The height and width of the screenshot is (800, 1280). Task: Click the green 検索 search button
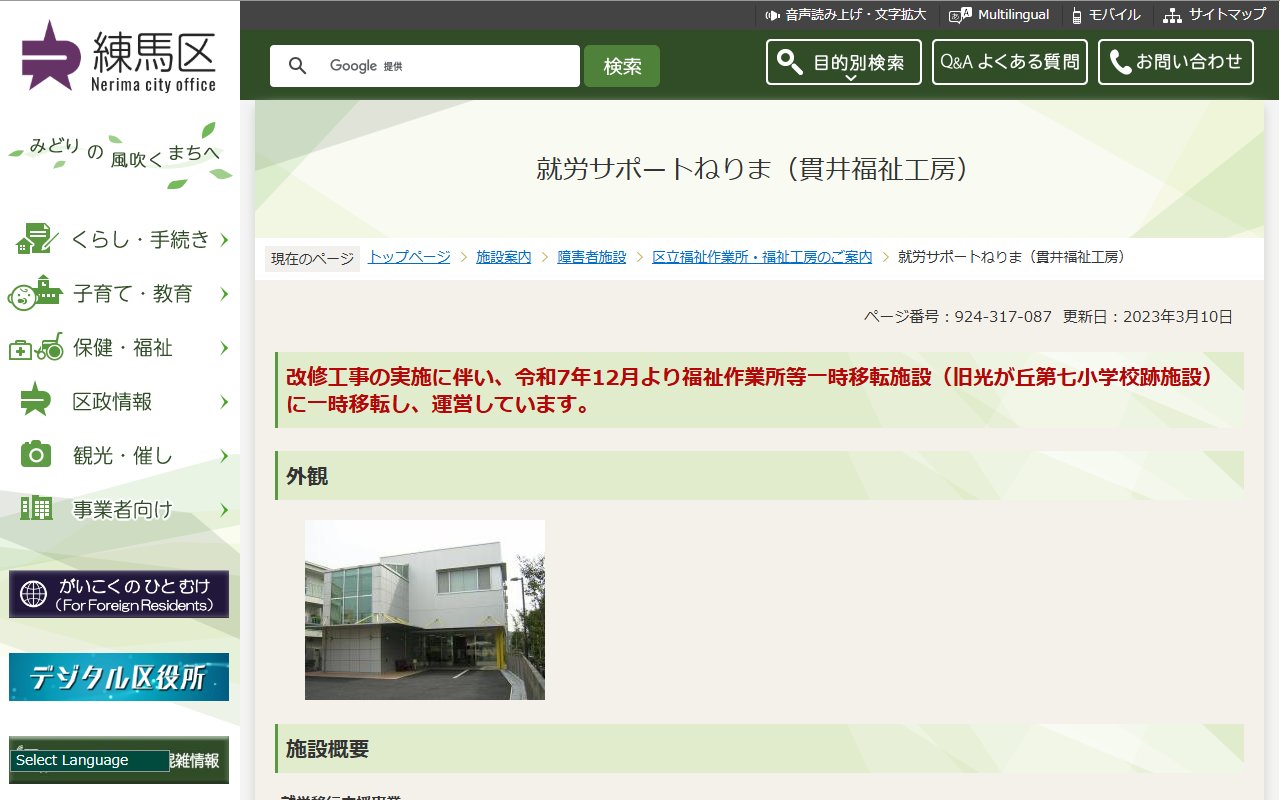pyautogui.click(x=622, y=66)
